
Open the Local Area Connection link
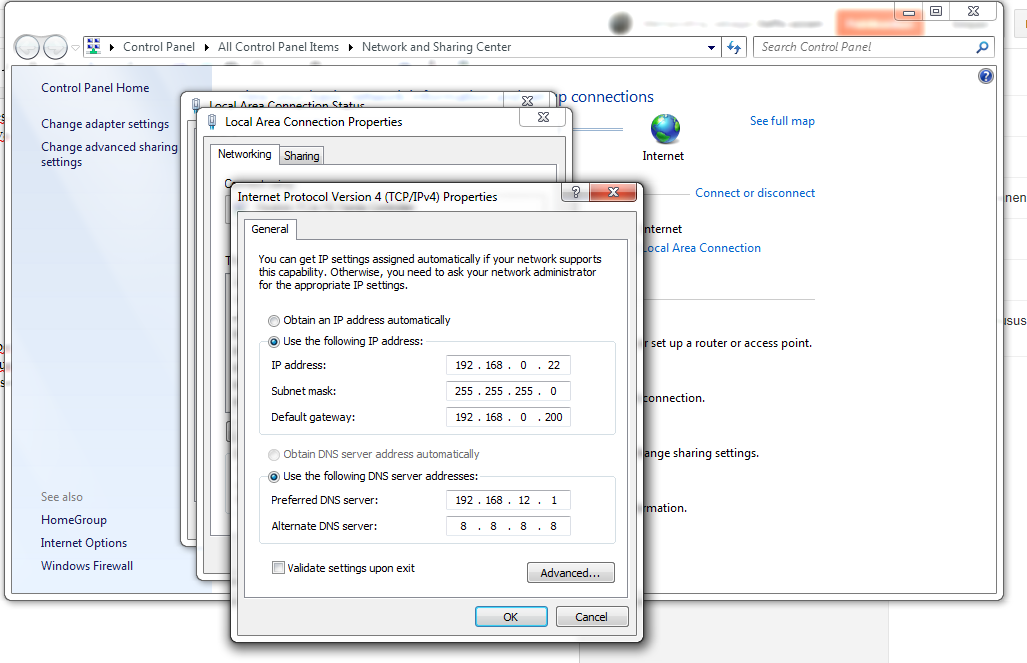[701, 248]
